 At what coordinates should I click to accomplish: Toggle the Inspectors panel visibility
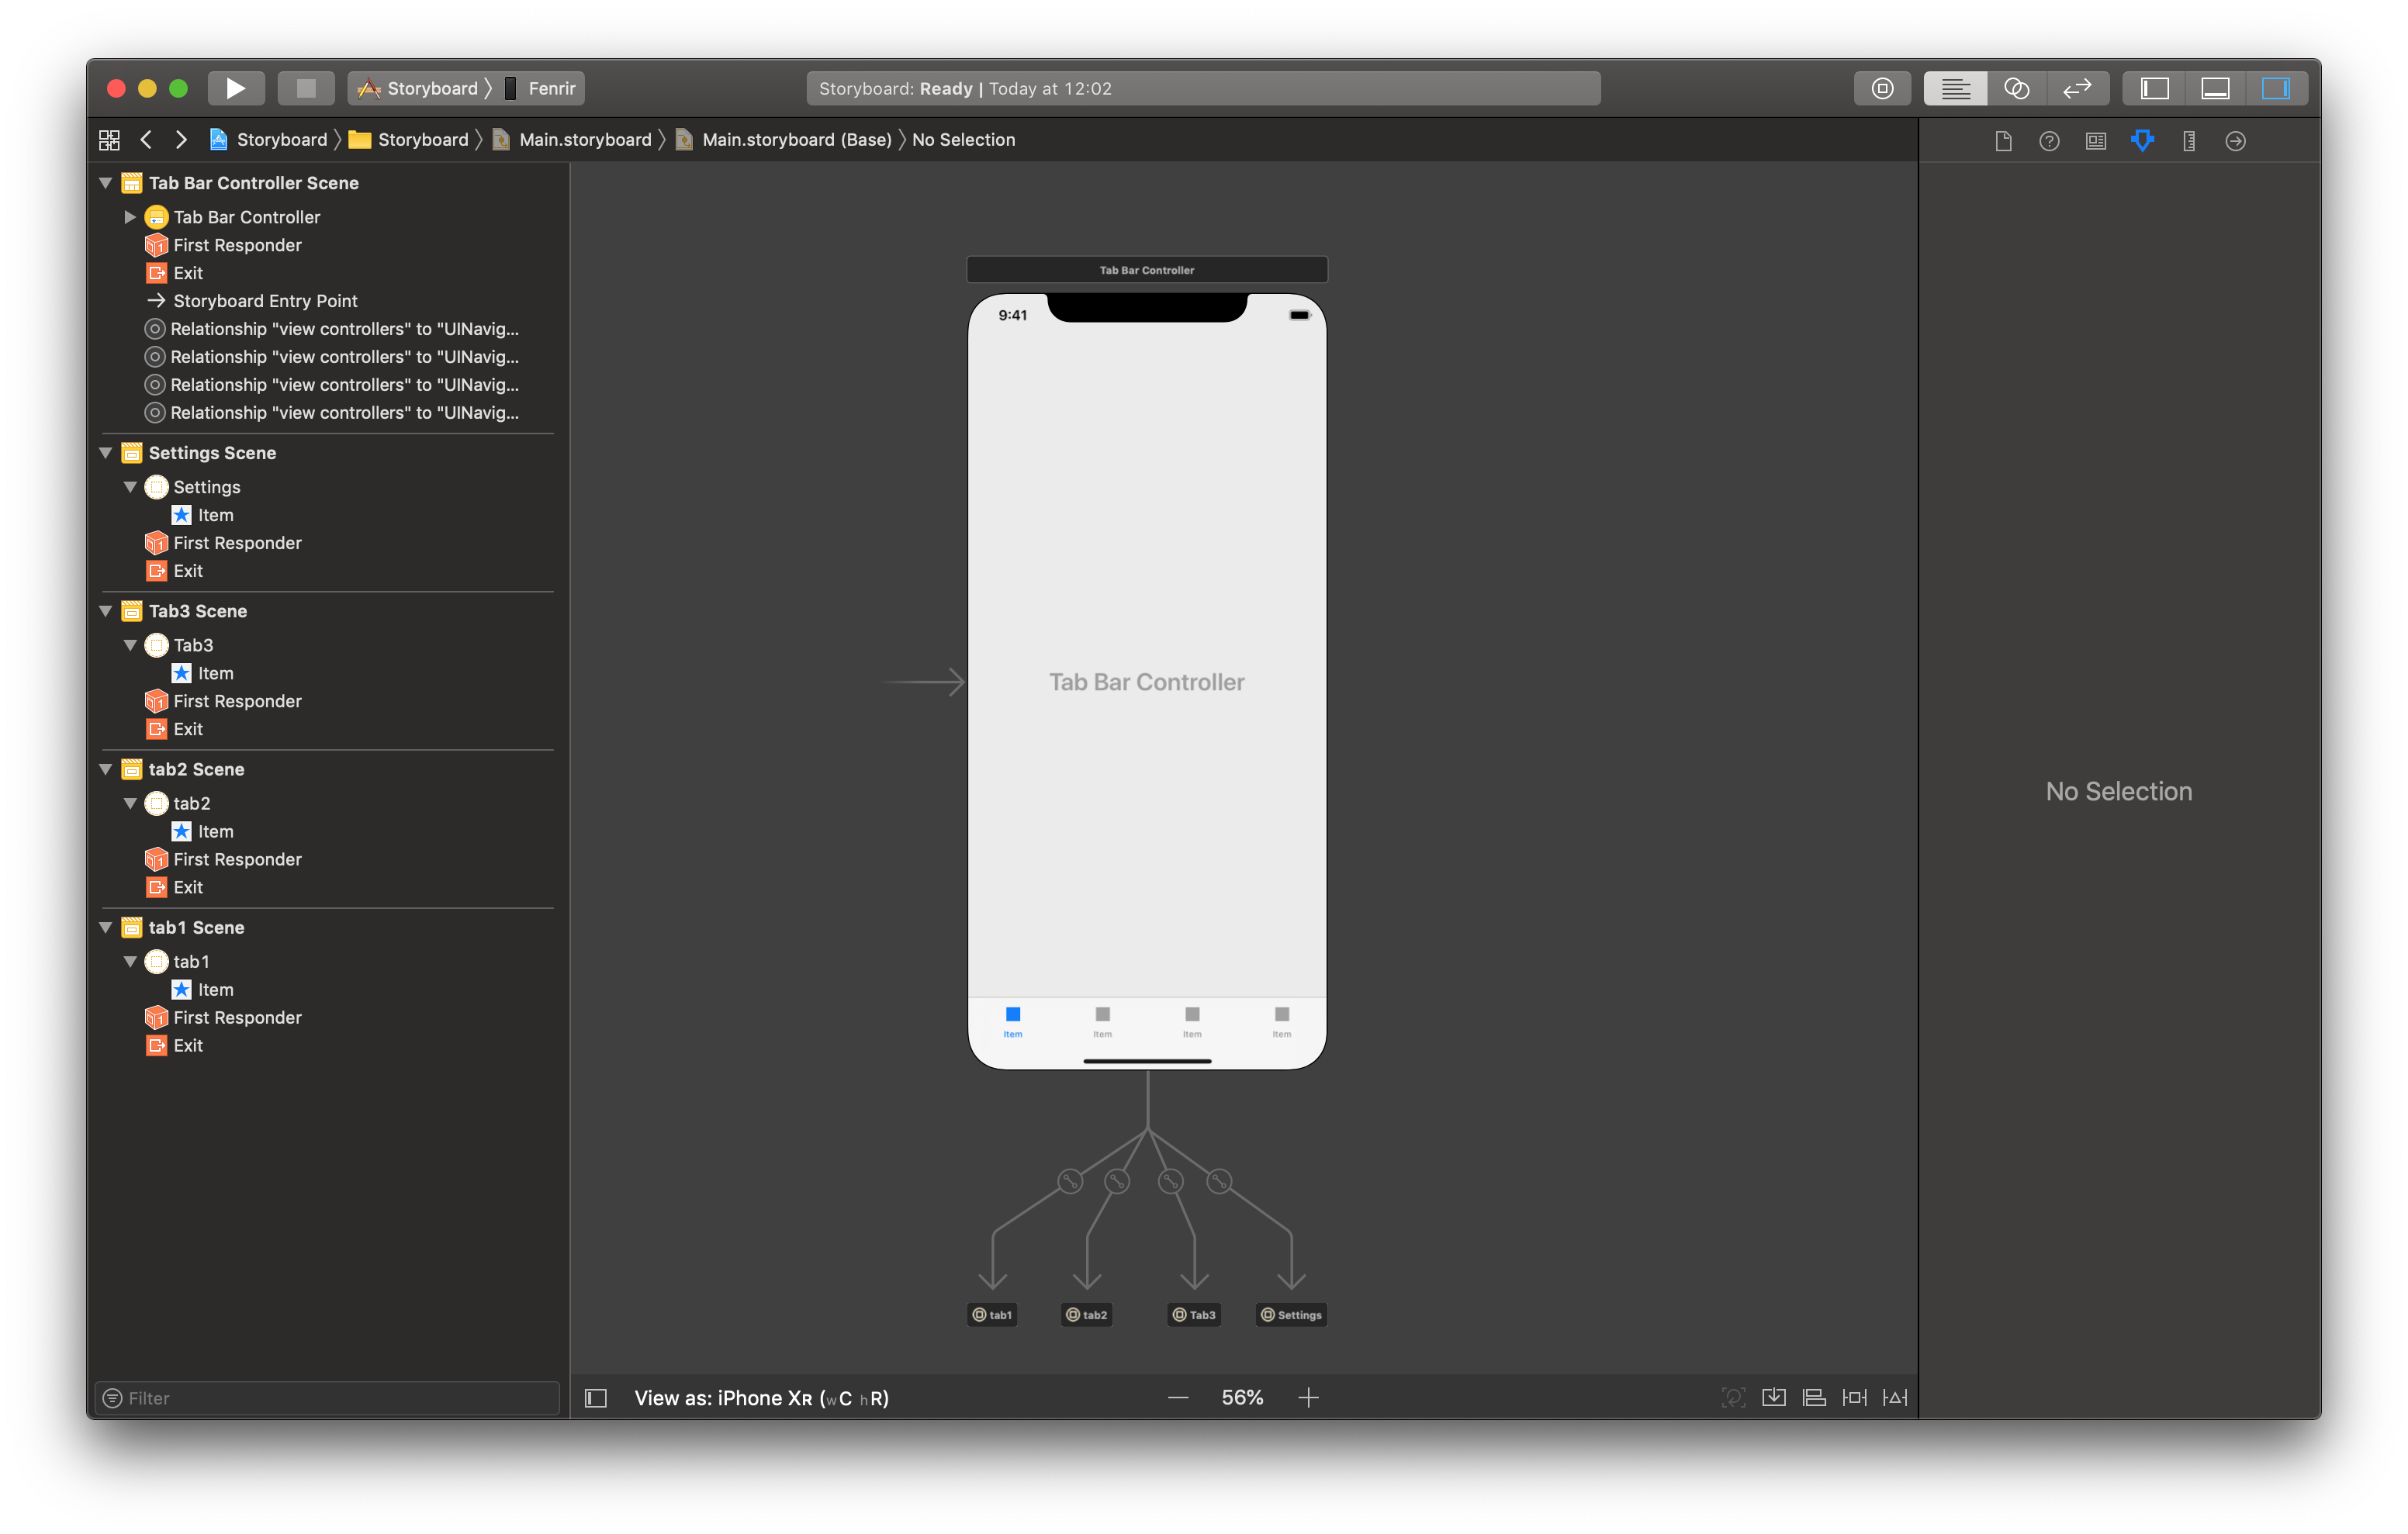point(2277,88)
